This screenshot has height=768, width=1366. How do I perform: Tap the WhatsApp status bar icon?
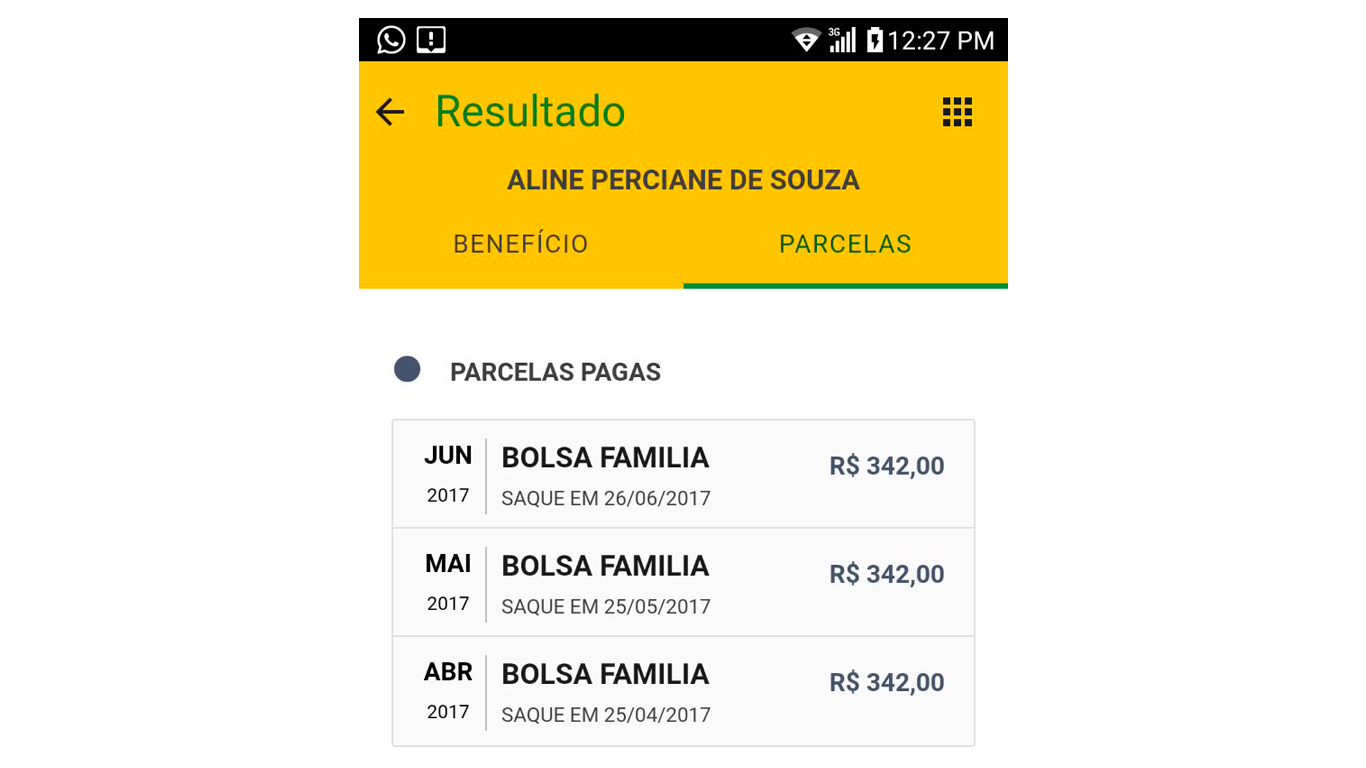[391, 40]
